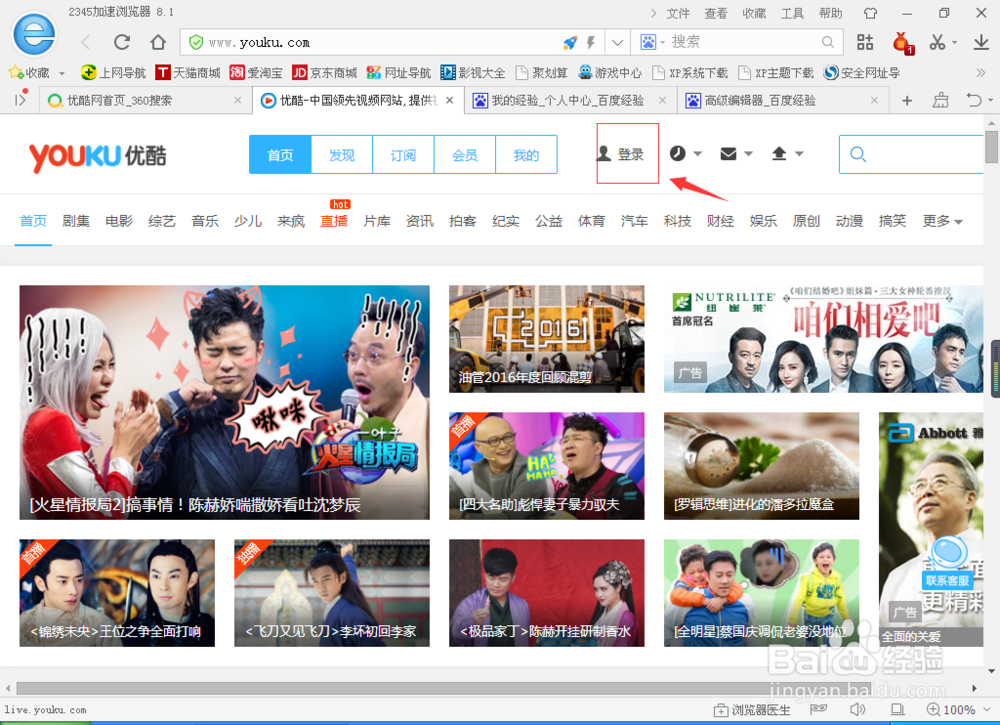Open the downloads arrow icon

click(x=981, y=42)
